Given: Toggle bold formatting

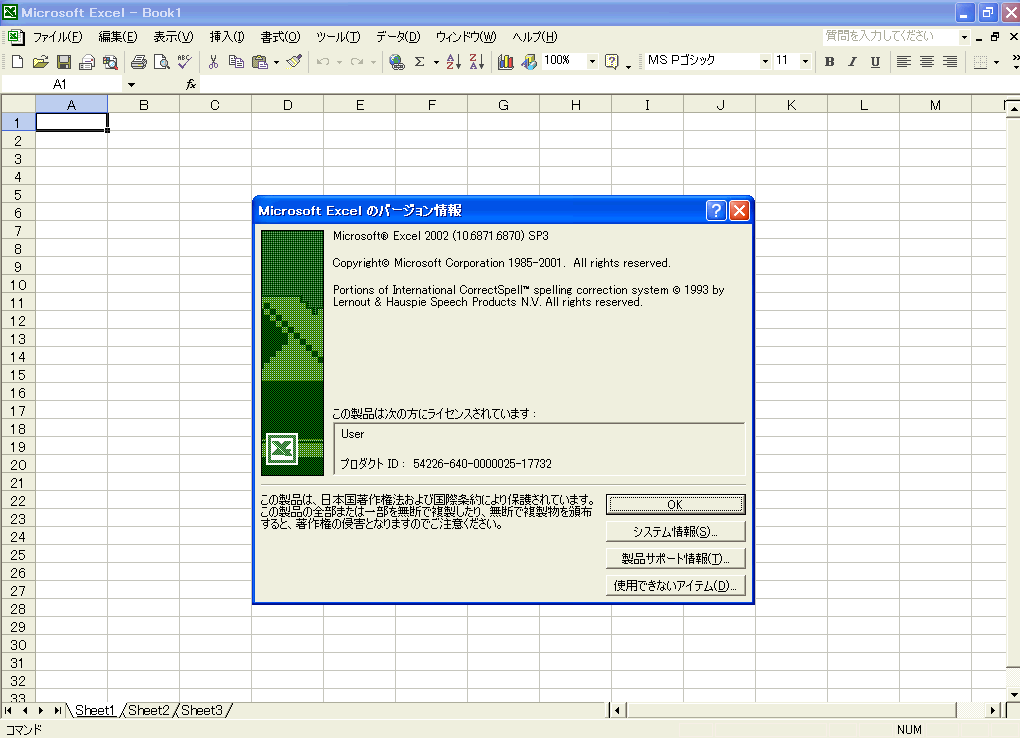Looking at the screenshot, I should tap(829, 61).
